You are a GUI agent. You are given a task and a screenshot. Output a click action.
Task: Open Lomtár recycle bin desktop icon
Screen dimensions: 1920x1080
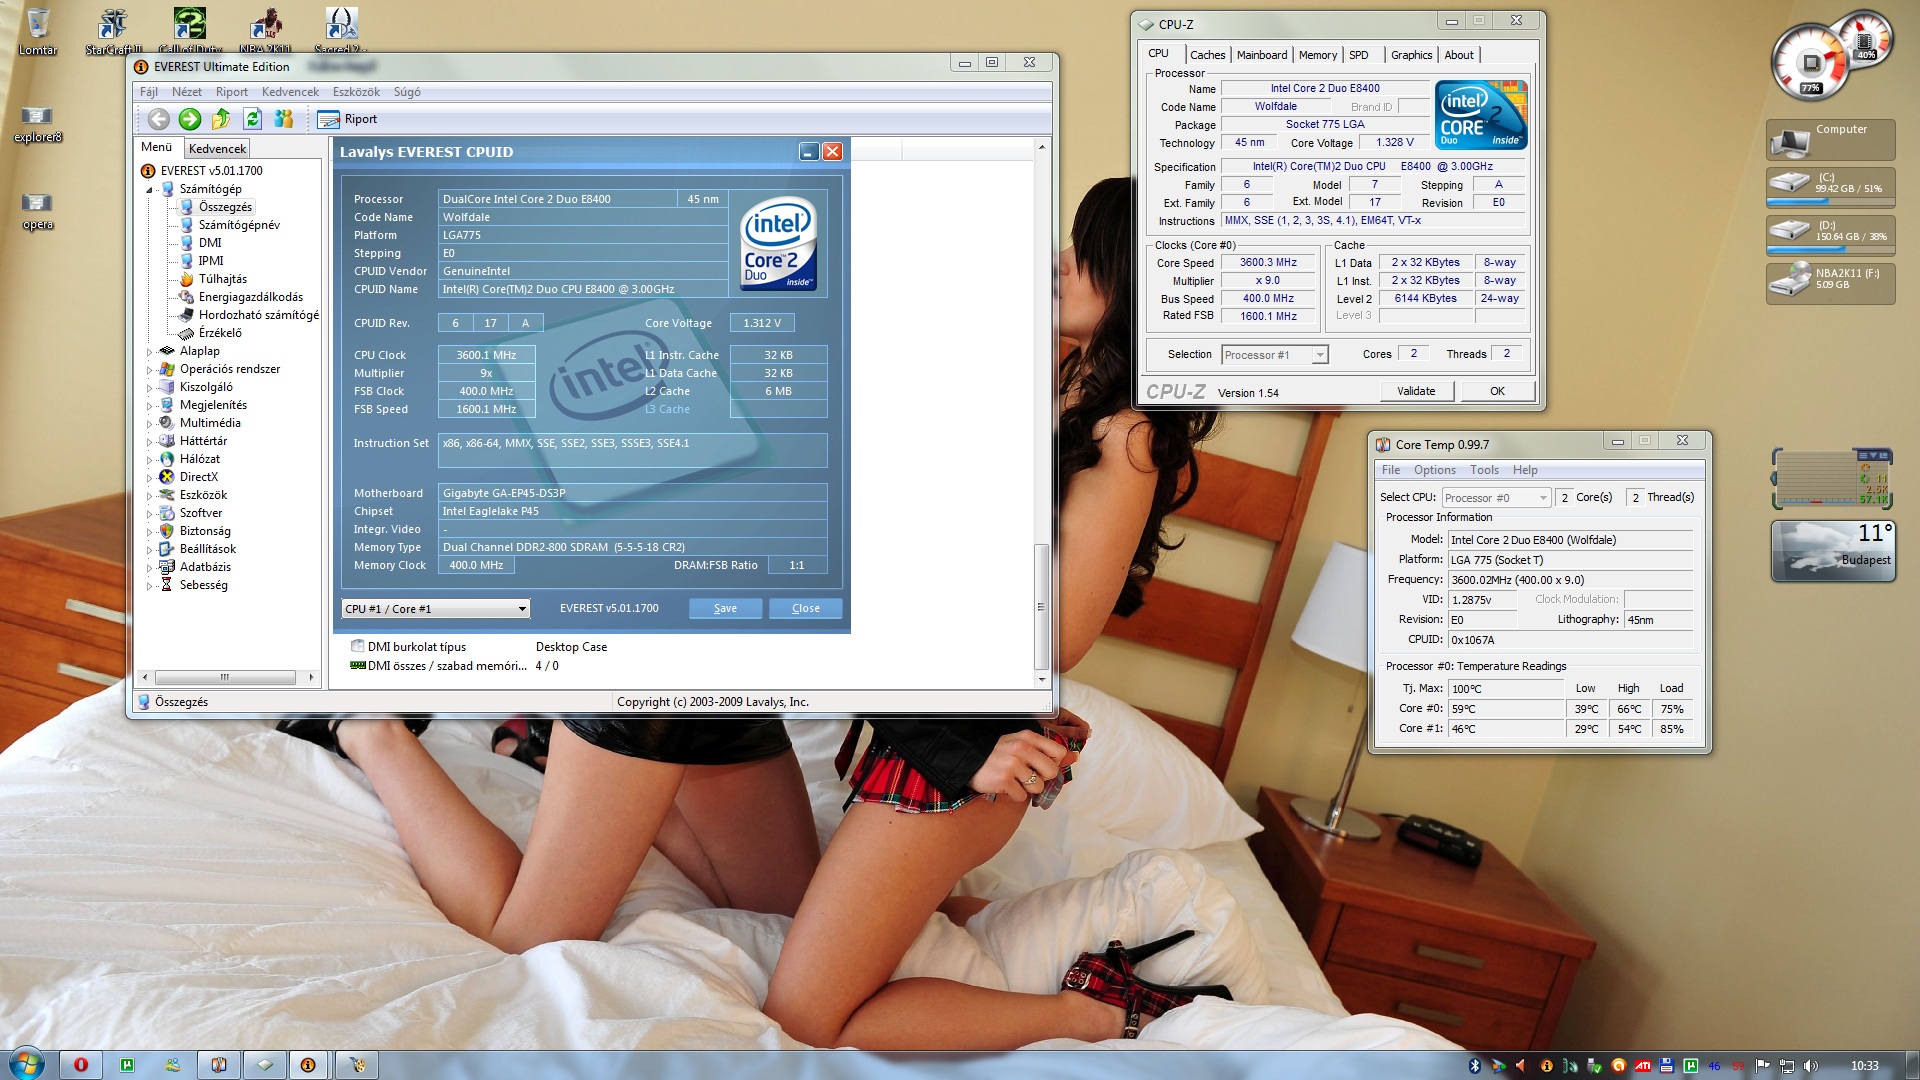tap(38, 31)
